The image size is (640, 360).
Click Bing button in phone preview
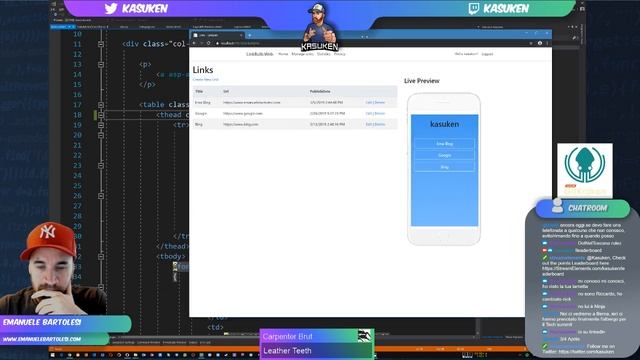point(444,167)
